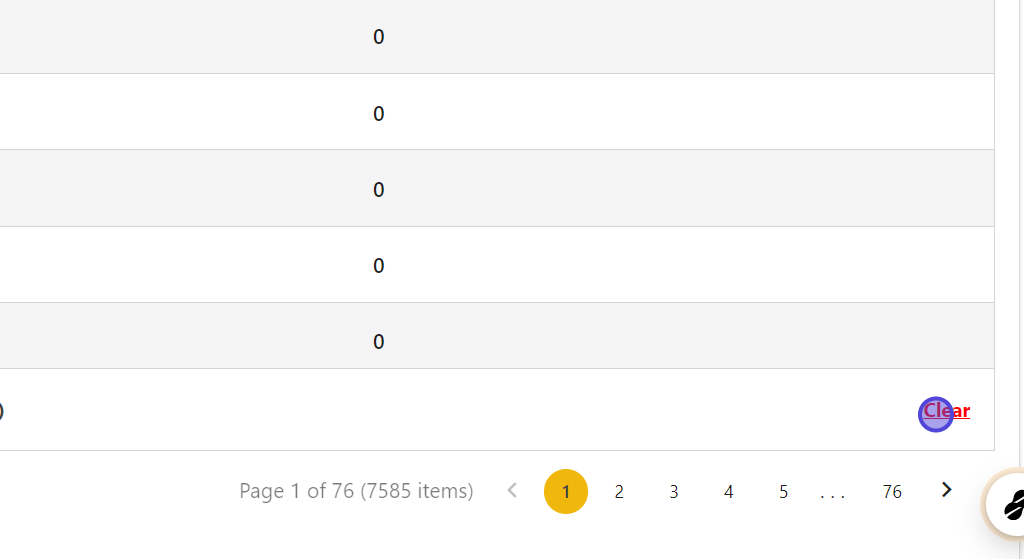Select the 0 in the second visible row
Screen dimensions: 1024x559
point(379,114)
